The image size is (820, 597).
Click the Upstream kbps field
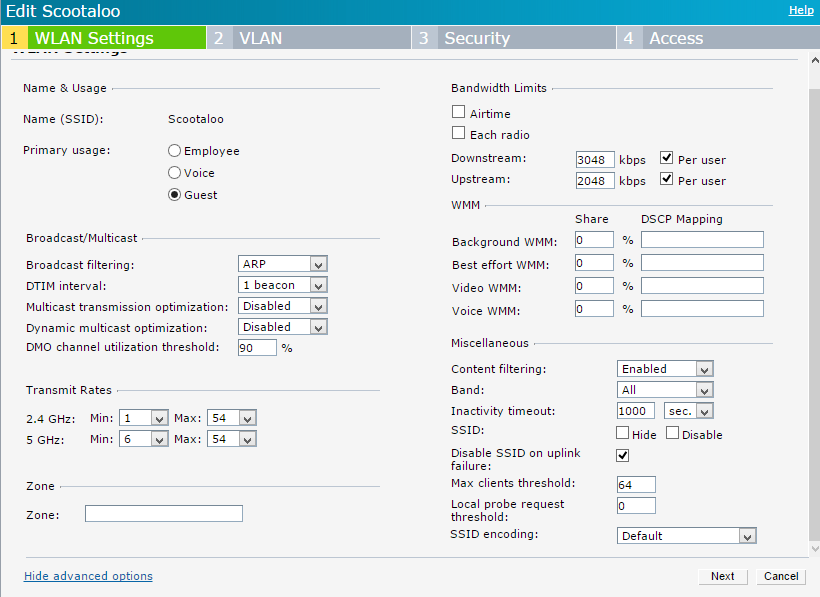(x=595, y=181)
